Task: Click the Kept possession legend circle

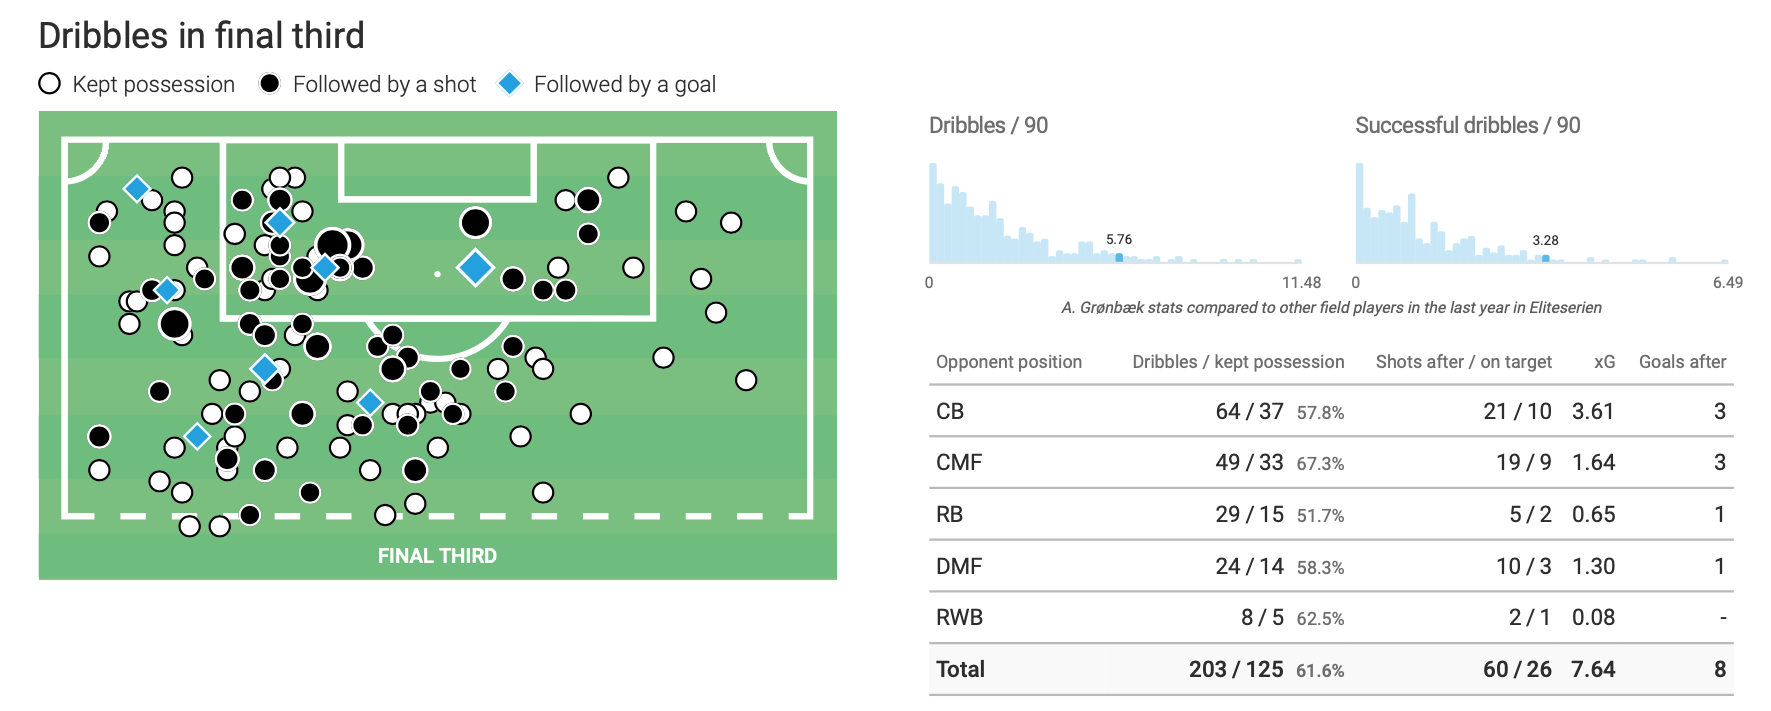Action: pyautogui.click(x=50, y=84)
